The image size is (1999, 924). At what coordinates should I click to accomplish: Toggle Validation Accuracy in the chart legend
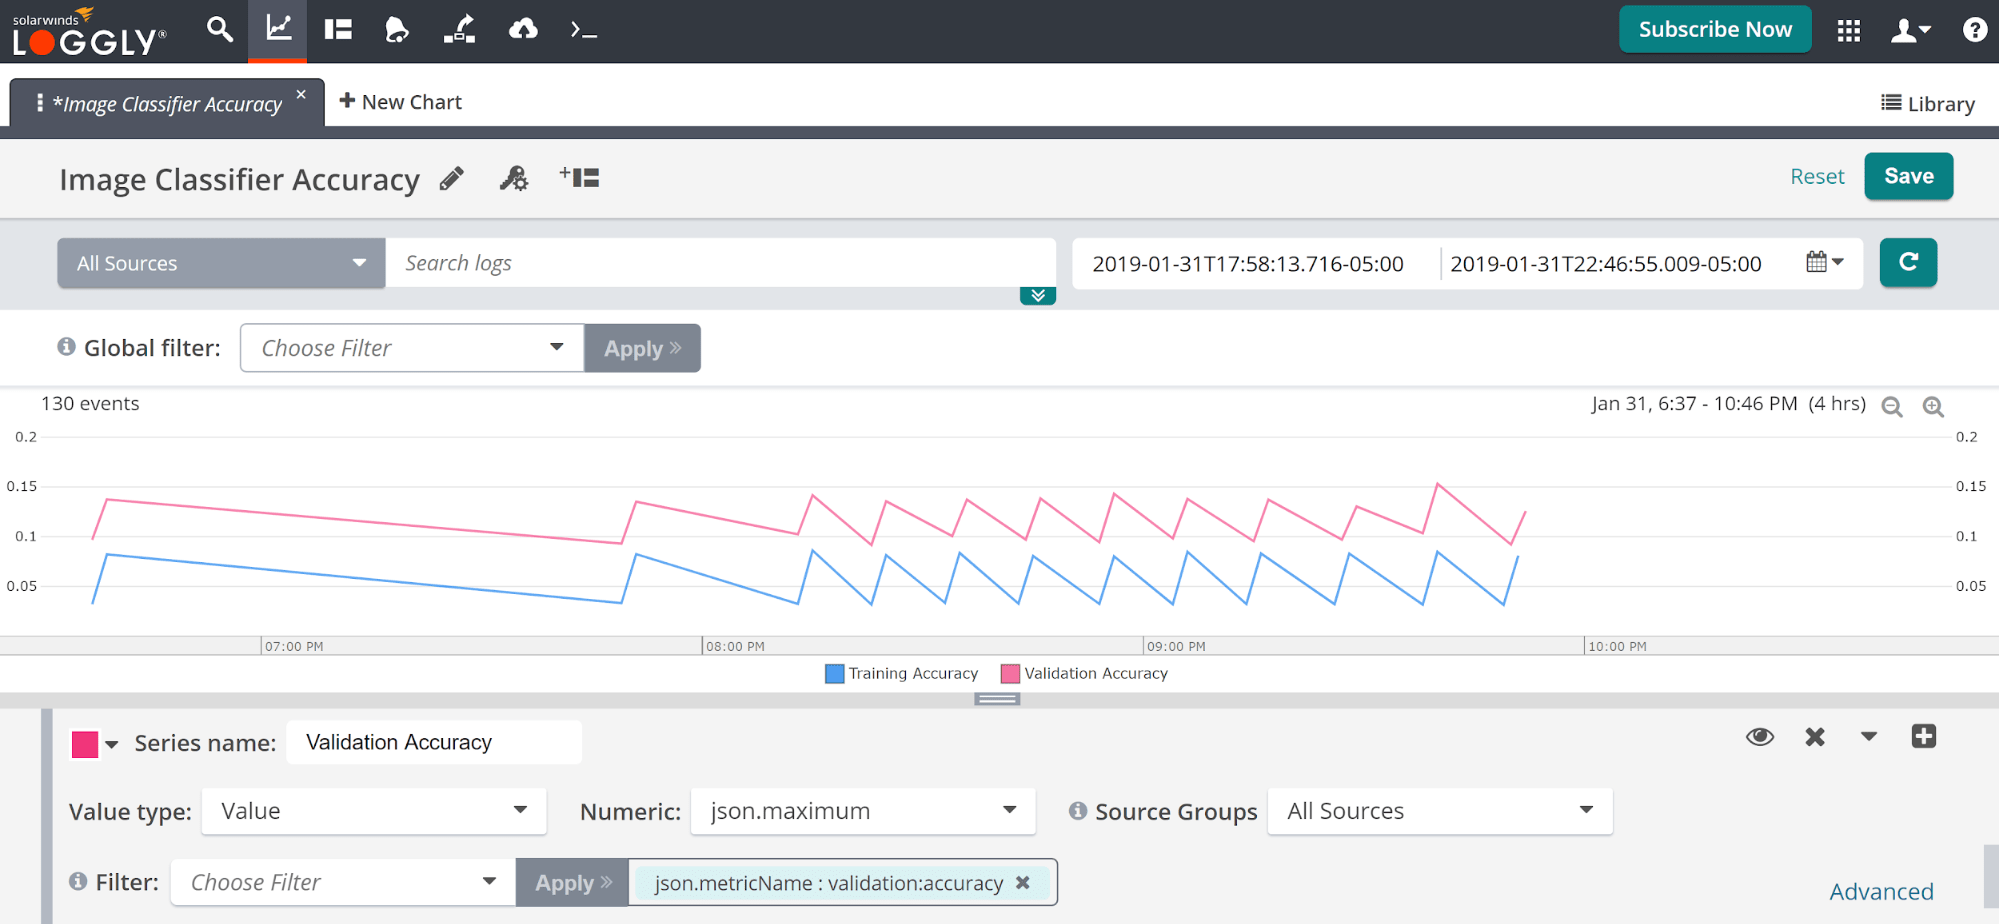pos(1084,674)
